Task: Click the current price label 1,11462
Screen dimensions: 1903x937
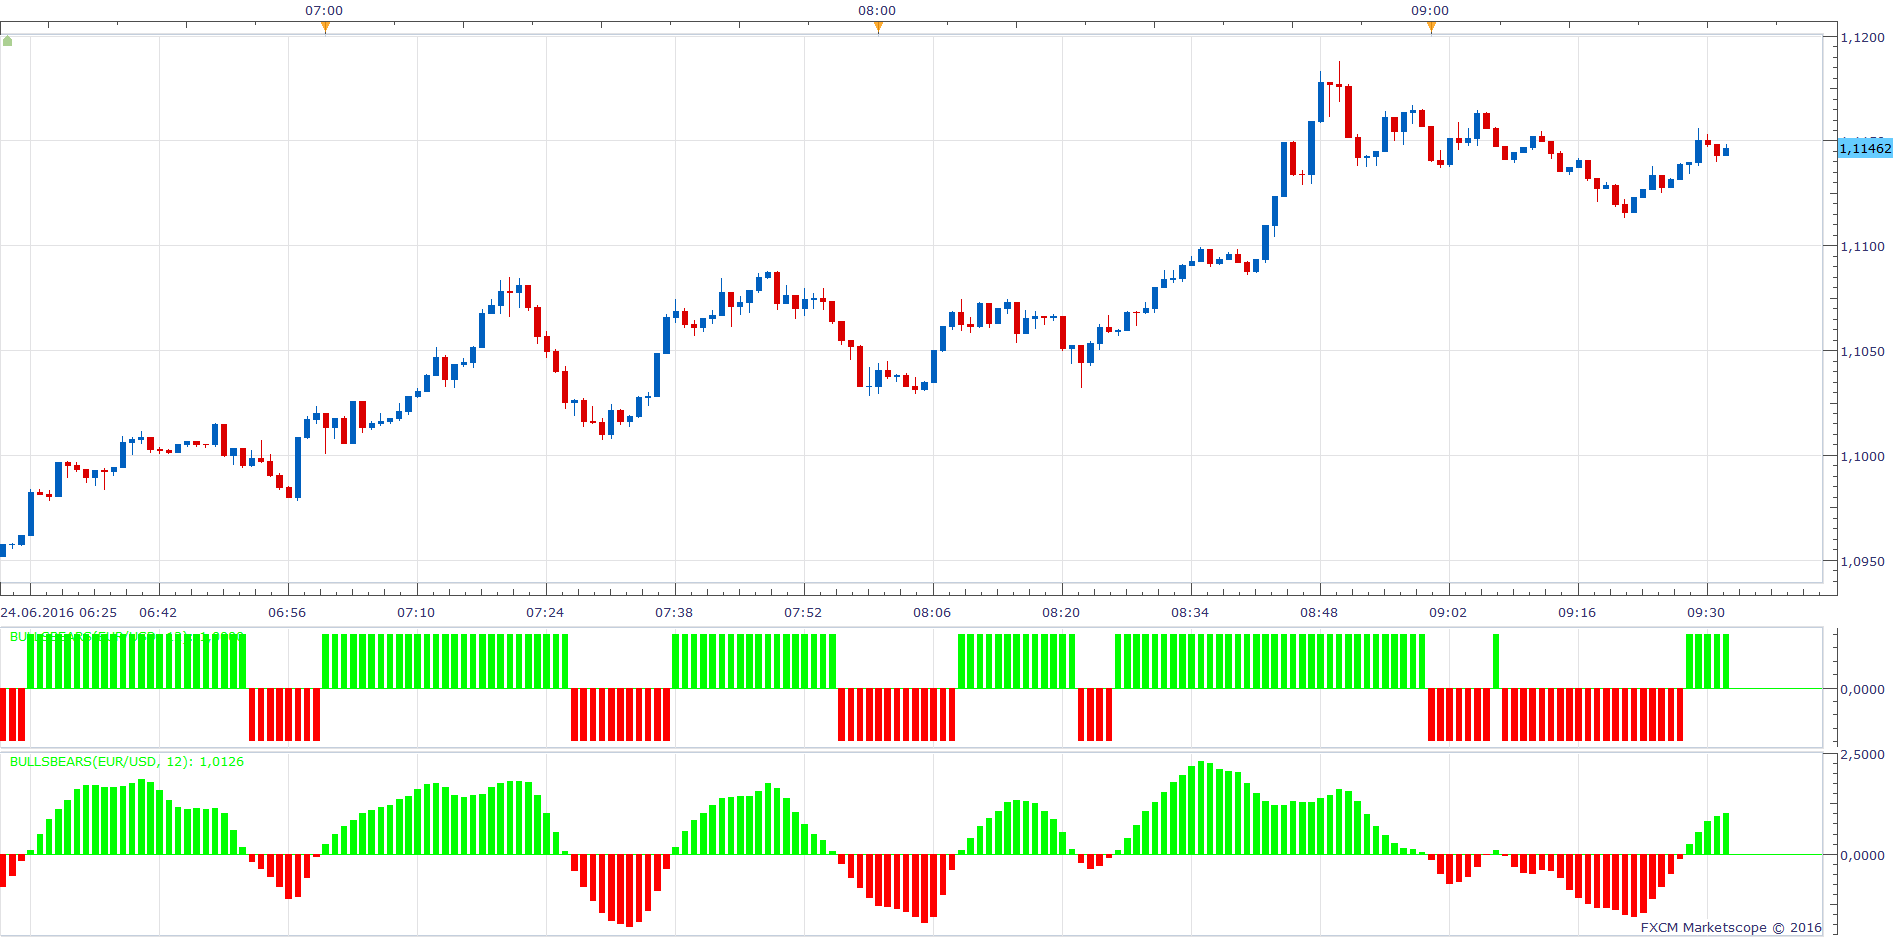Action: pyautogui.click(x=1865, y=148)
